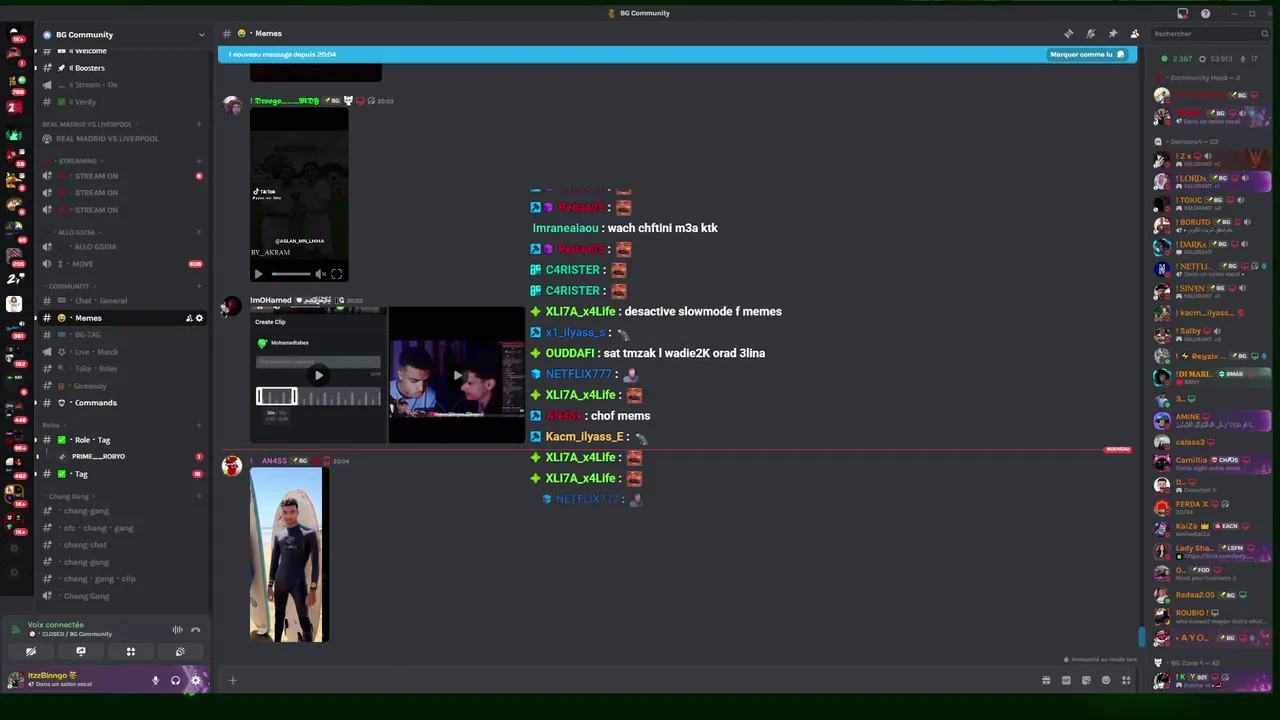The width and height of the screenshot is (1280, 720).
Task: Click Marquer comme lu button
Action: [1087, 54]
